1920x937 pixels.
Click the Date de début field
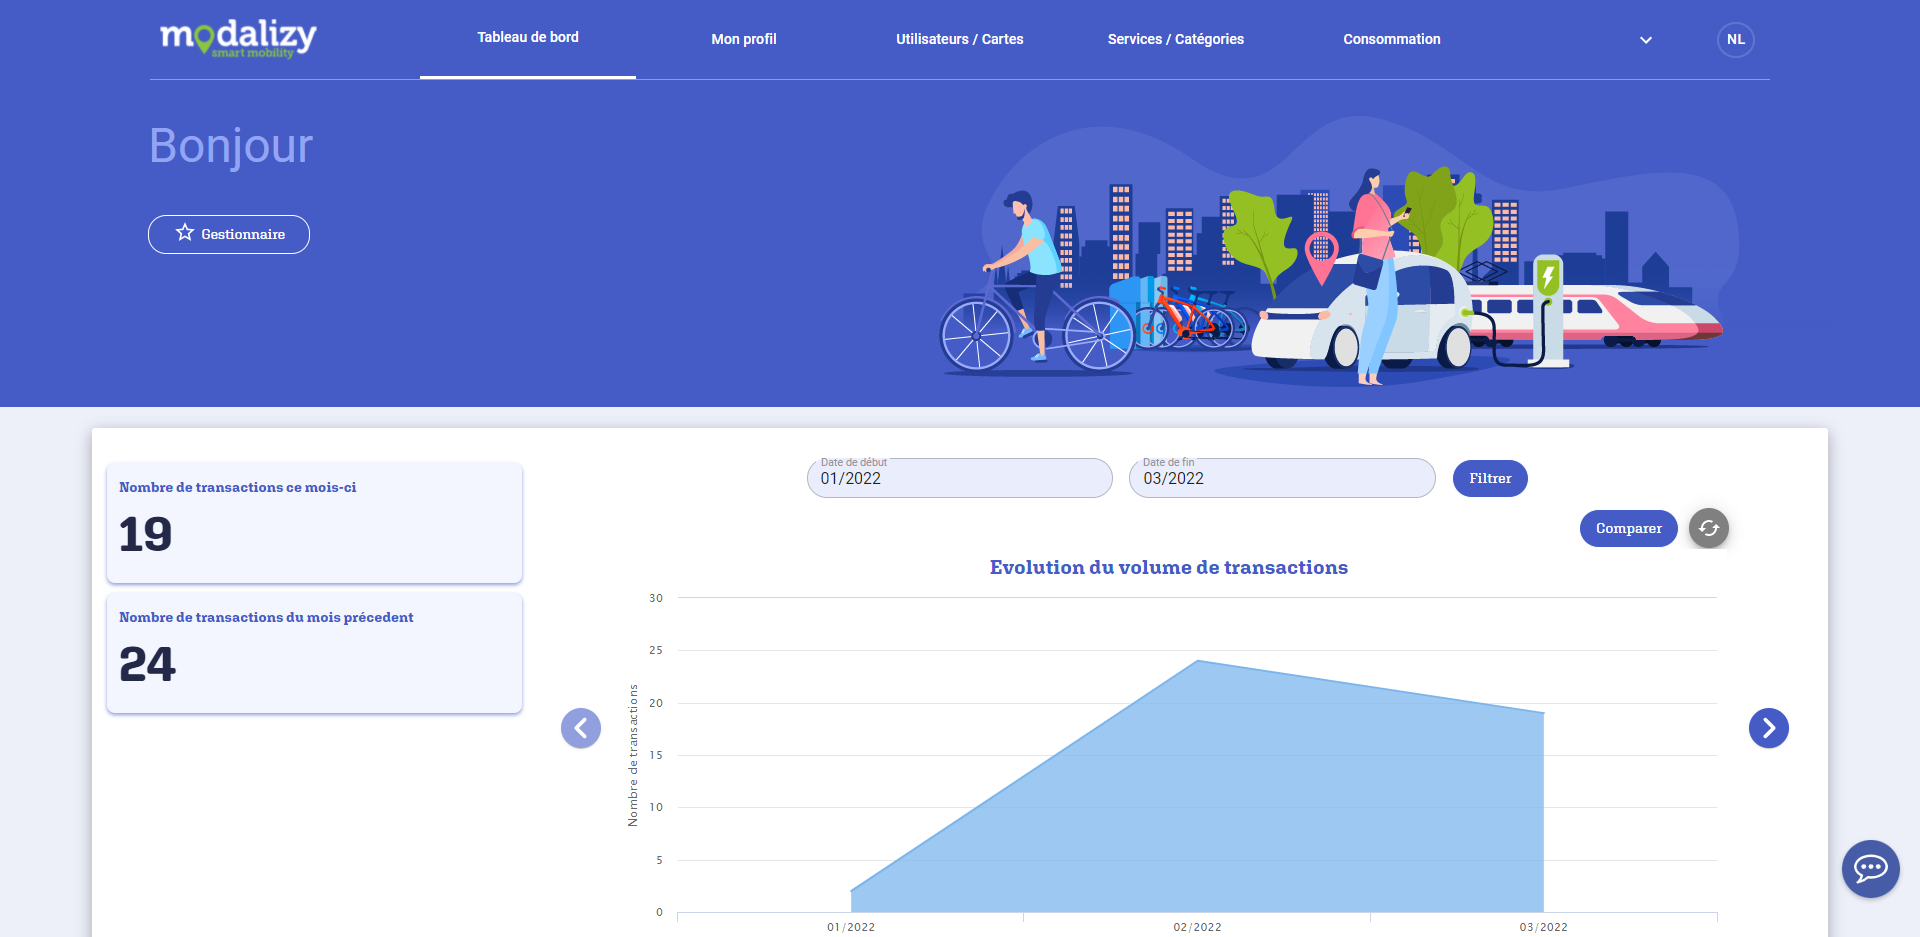pyautogui.click(x=959, y=479)
